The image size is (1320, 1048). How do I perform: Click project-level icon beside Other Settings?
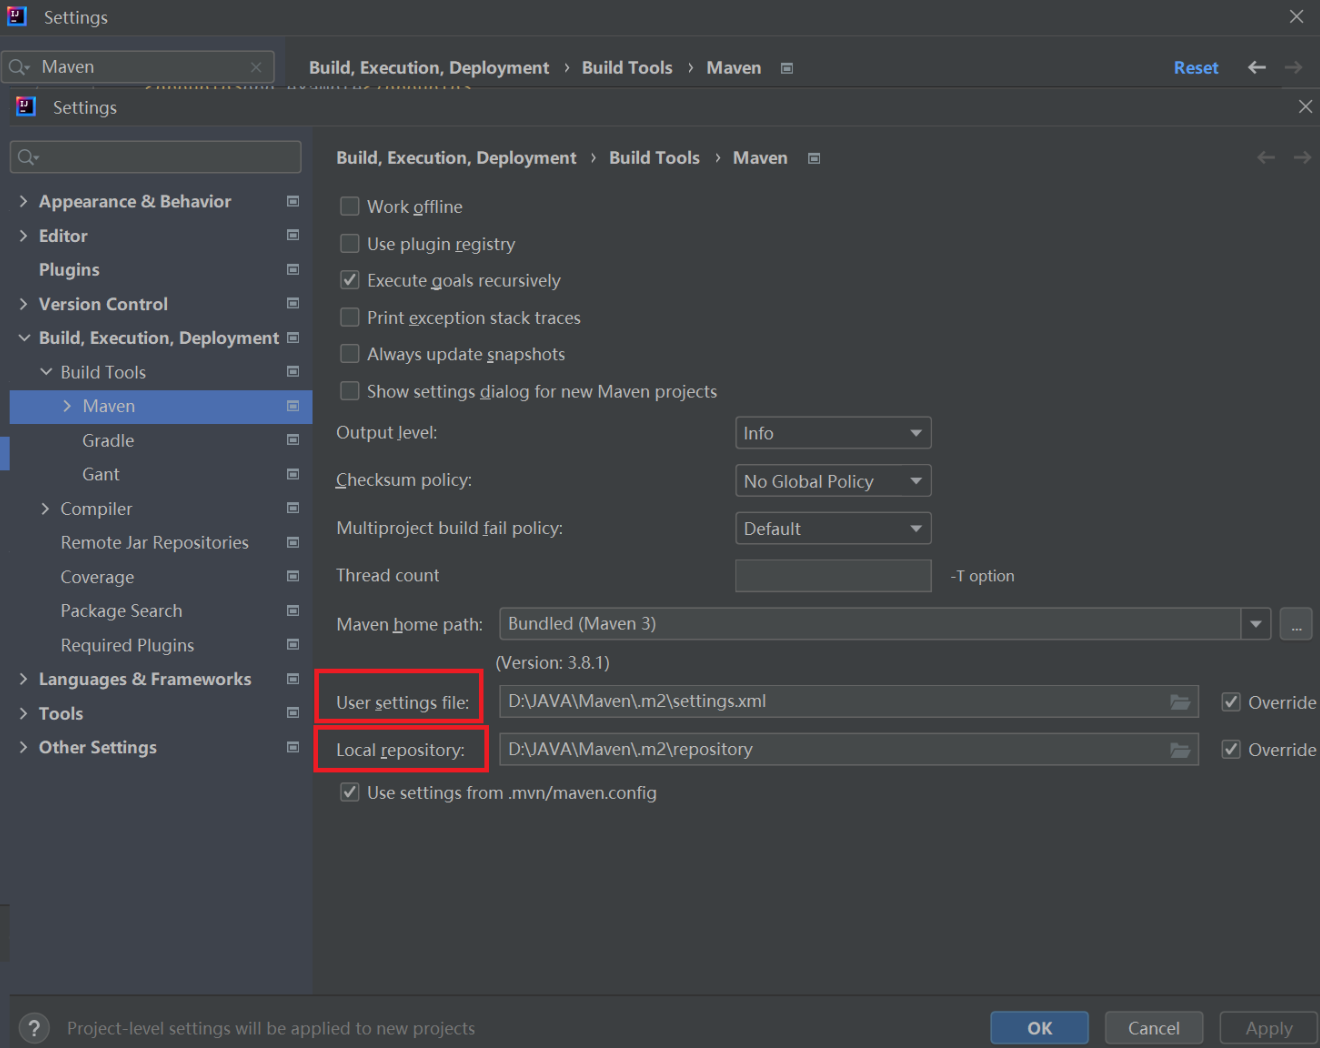coord(293,747)
